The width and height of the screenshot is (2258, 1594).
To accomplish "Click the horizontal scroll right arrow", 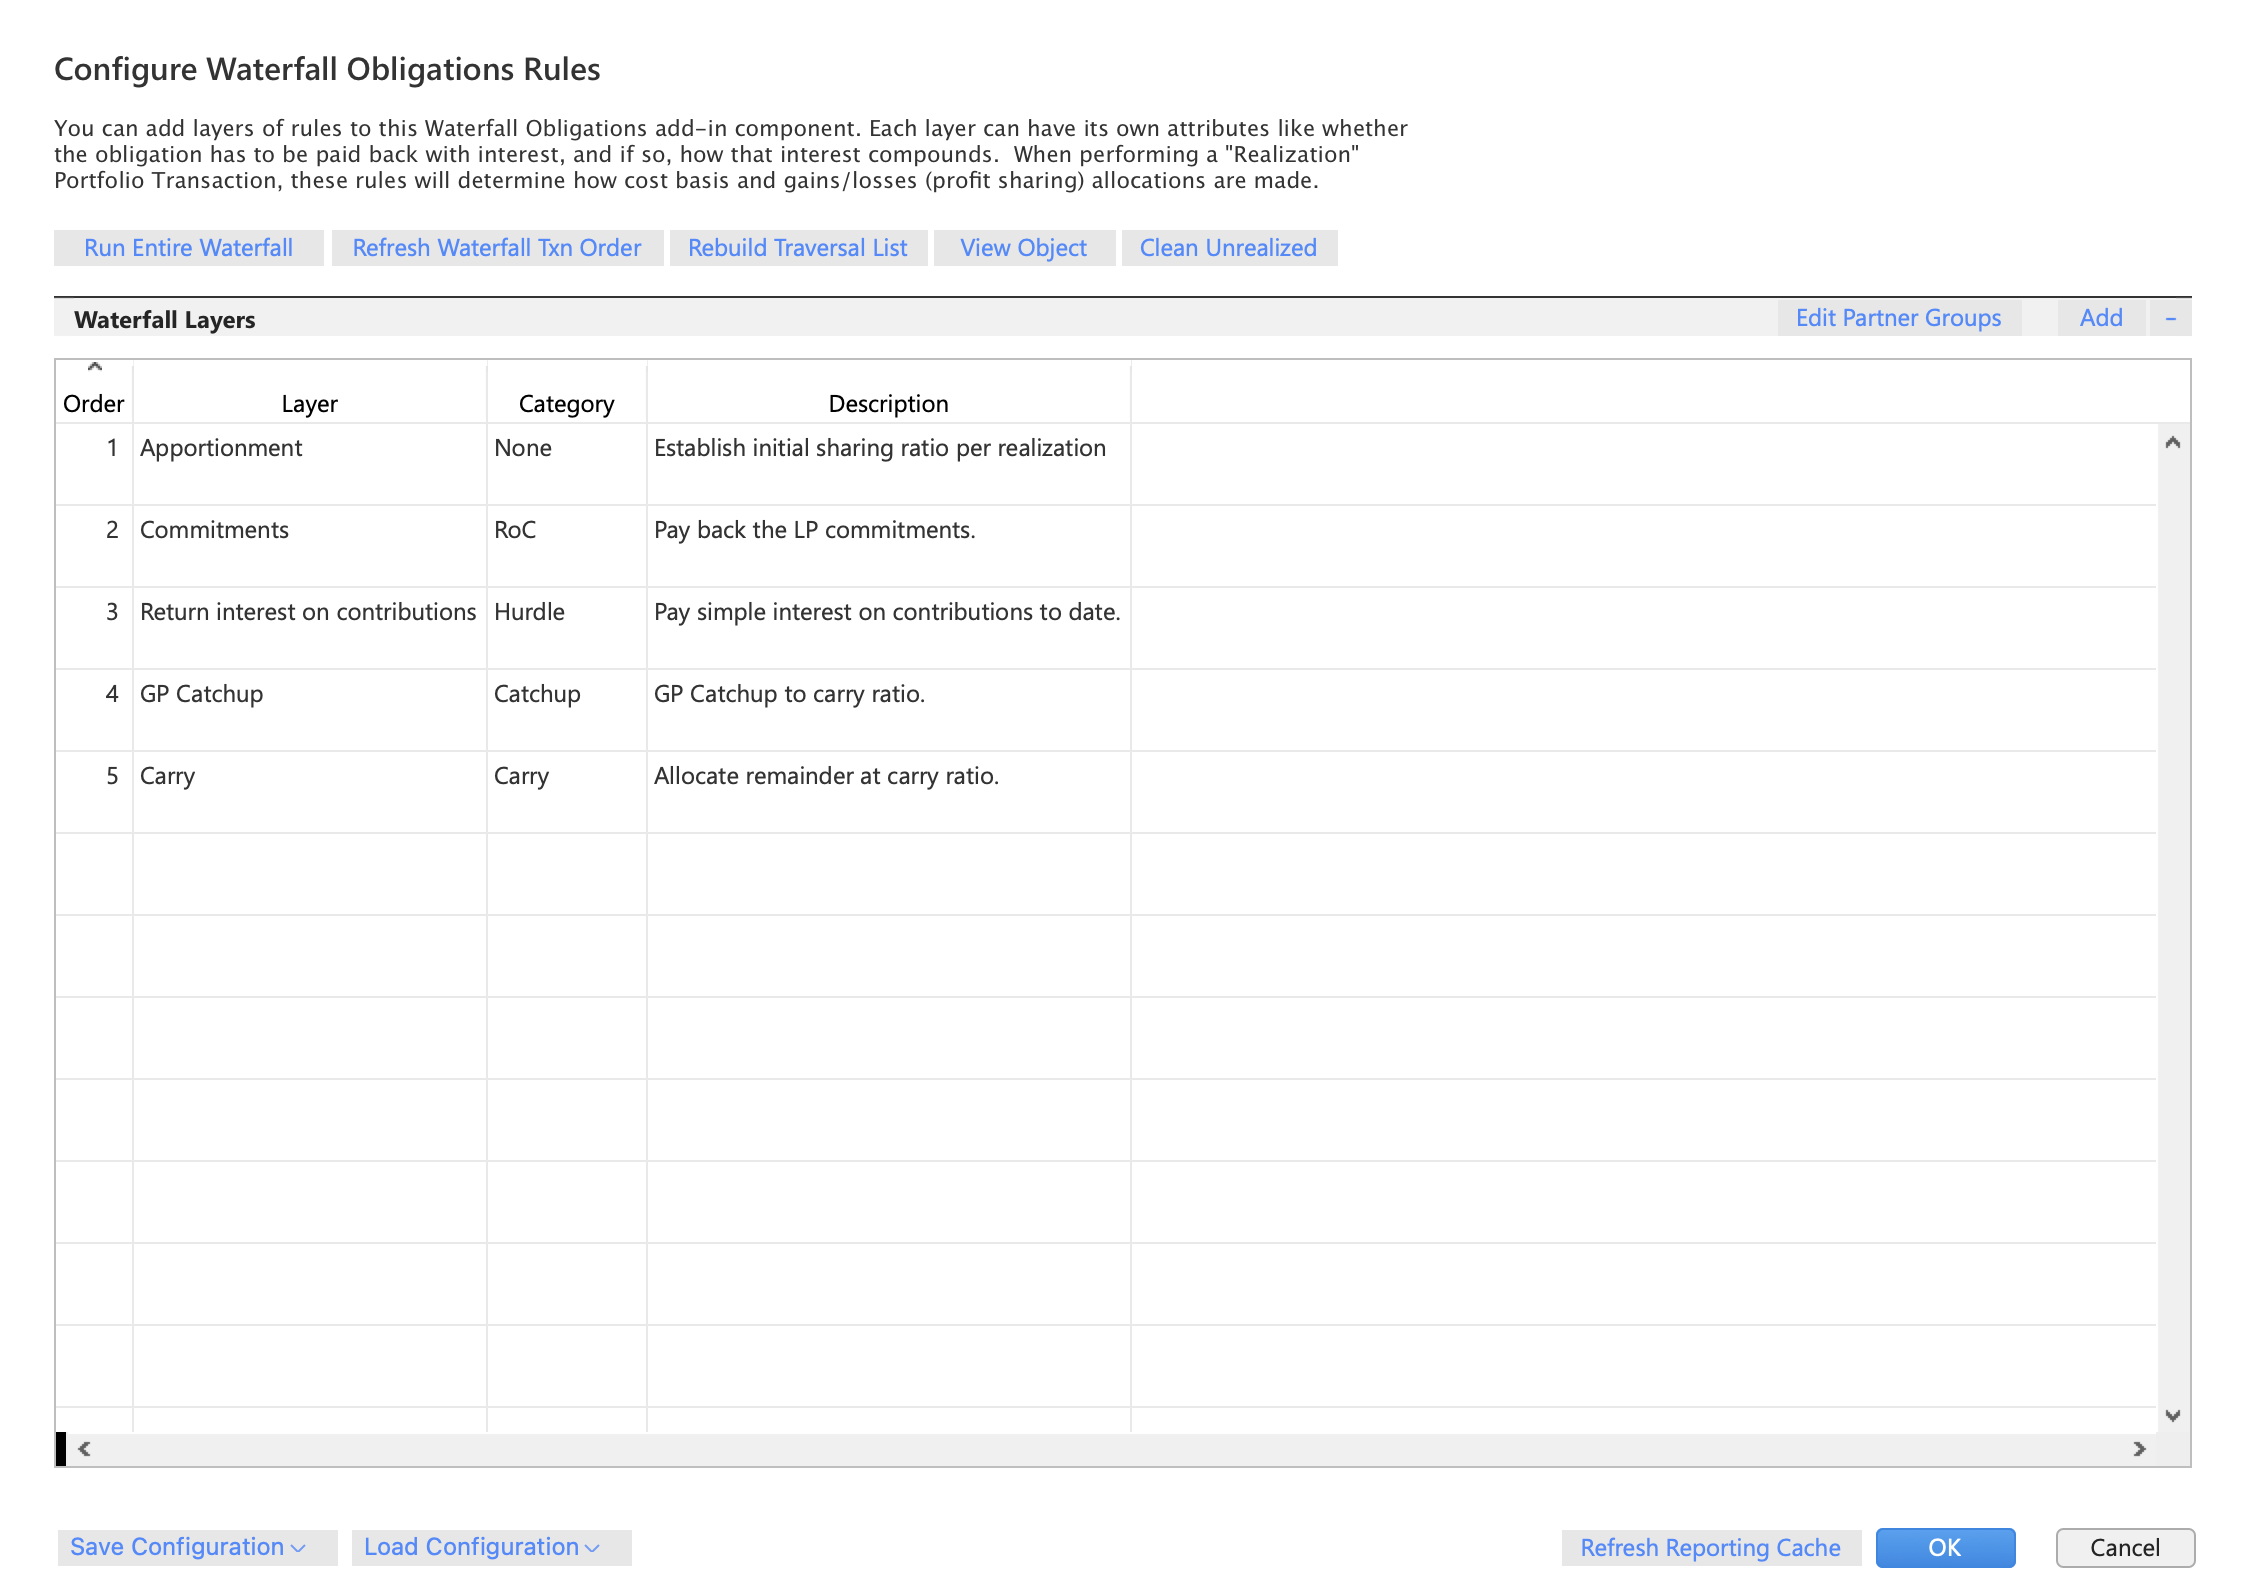I will point(2139,1449).
